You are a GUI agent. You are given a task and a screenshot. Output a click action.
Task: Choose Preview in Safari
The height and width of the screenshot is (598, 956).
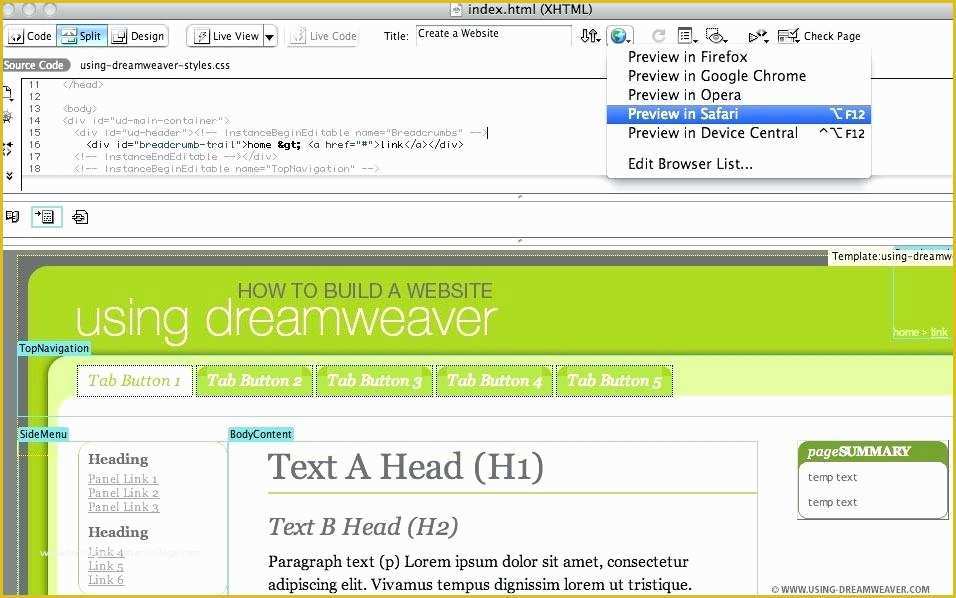[x=738, y=114]
